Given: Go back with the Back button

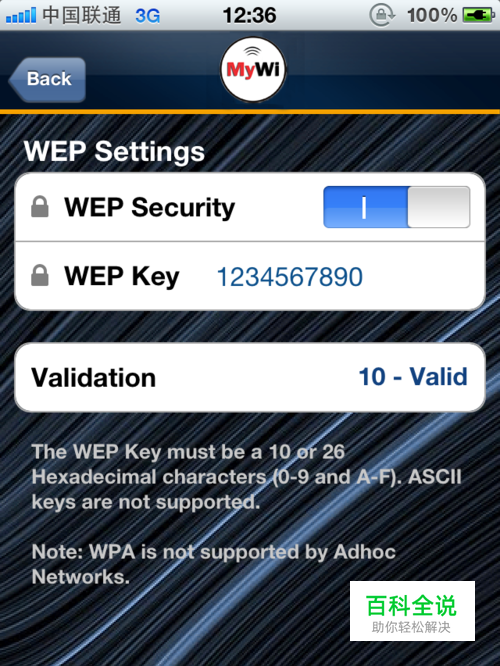Looking at the screenshot, I should 47,79.
